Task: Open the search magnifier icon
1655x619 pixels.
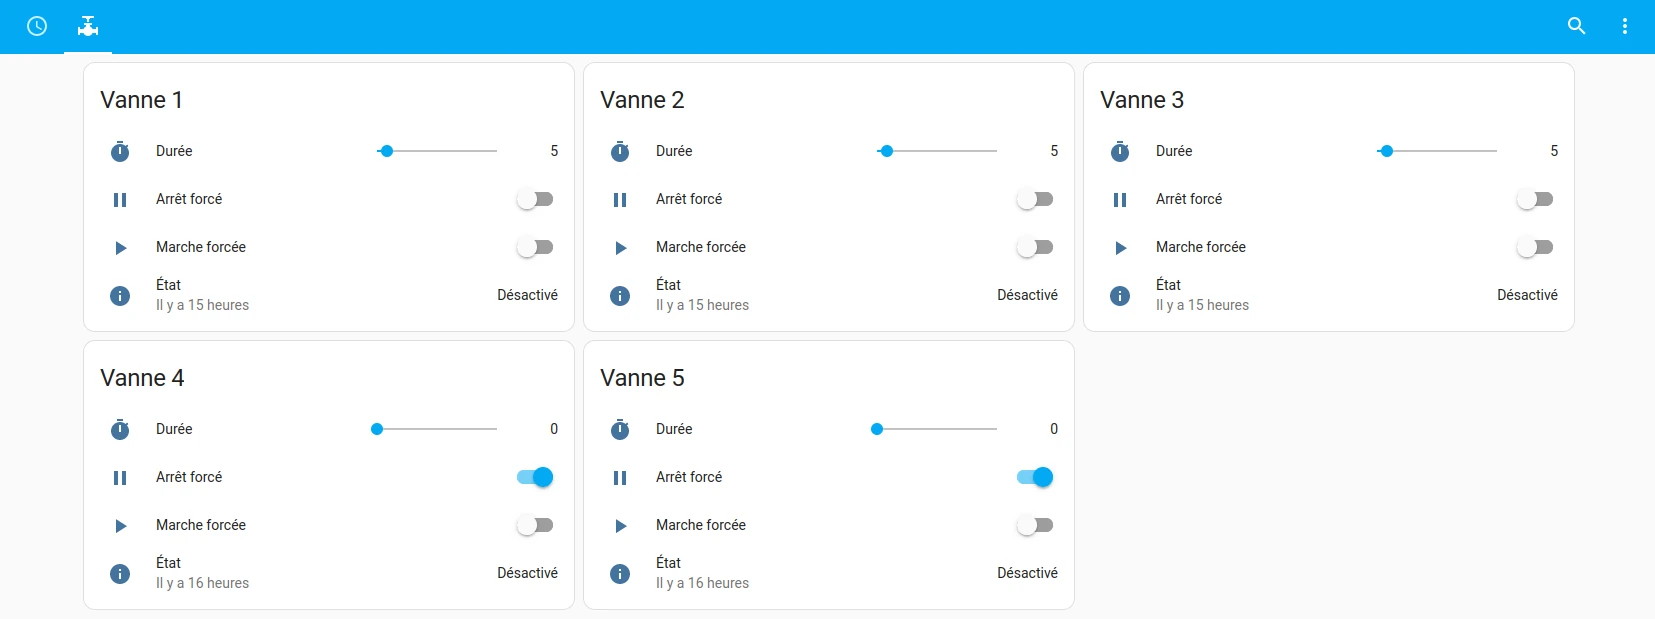Action: tap(1577, 26)
